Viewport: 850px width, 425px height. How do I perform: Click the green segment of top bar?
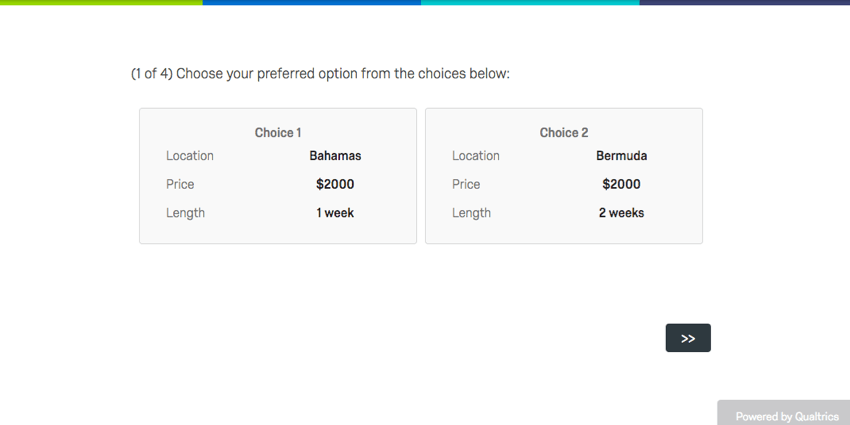point(100,2)
